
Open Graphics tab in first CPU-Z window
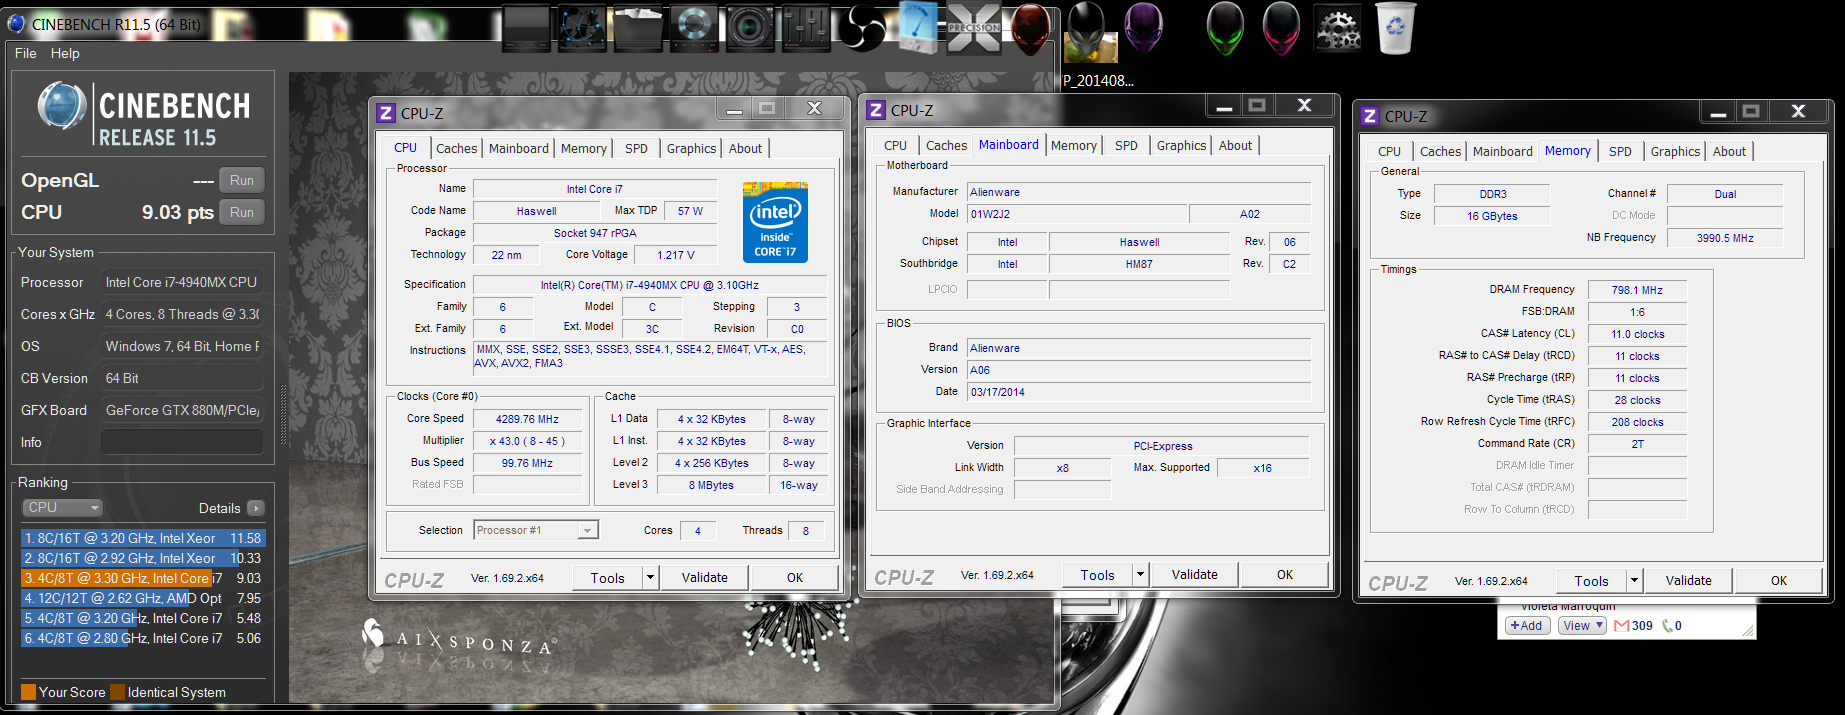tap(692, 148)
